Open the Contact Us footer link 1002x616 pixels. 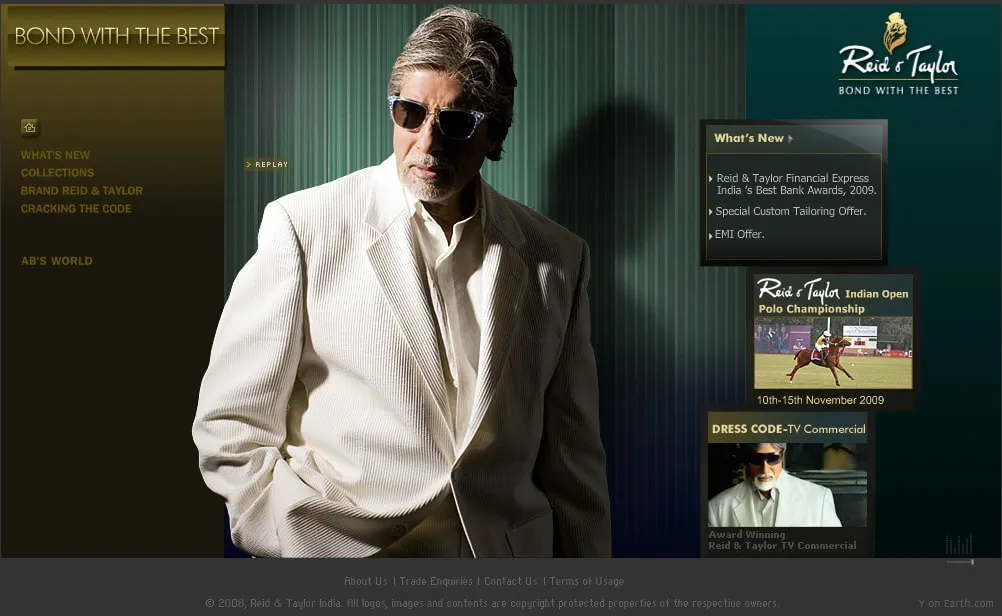(511, 581)
